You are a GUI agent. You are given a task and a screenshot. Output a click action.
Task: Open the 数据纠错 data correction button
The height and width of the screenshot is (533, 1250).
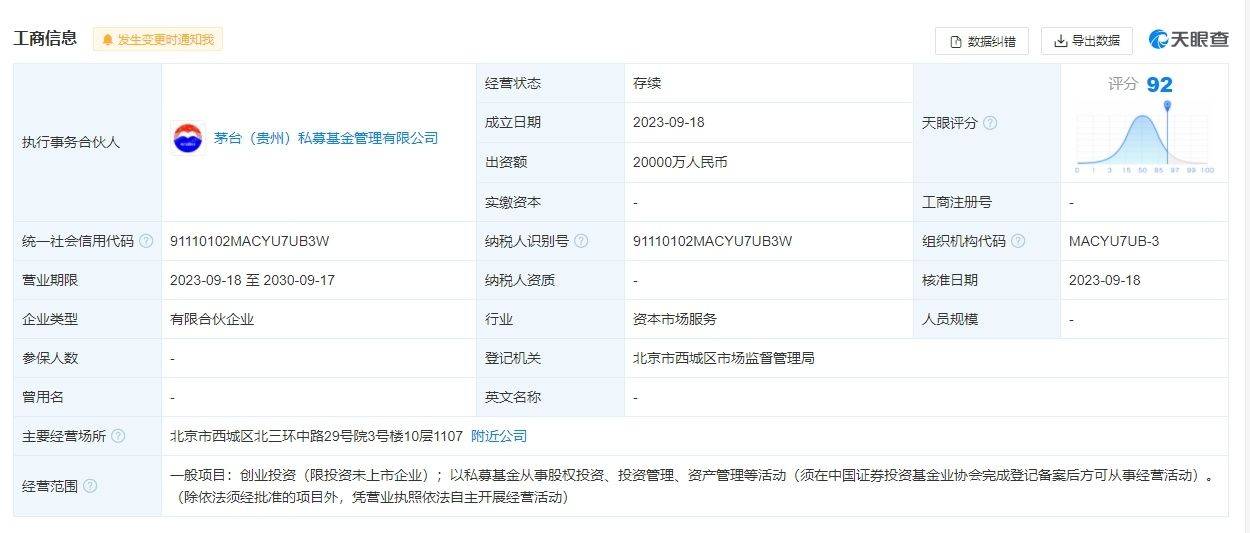point(981,41)
